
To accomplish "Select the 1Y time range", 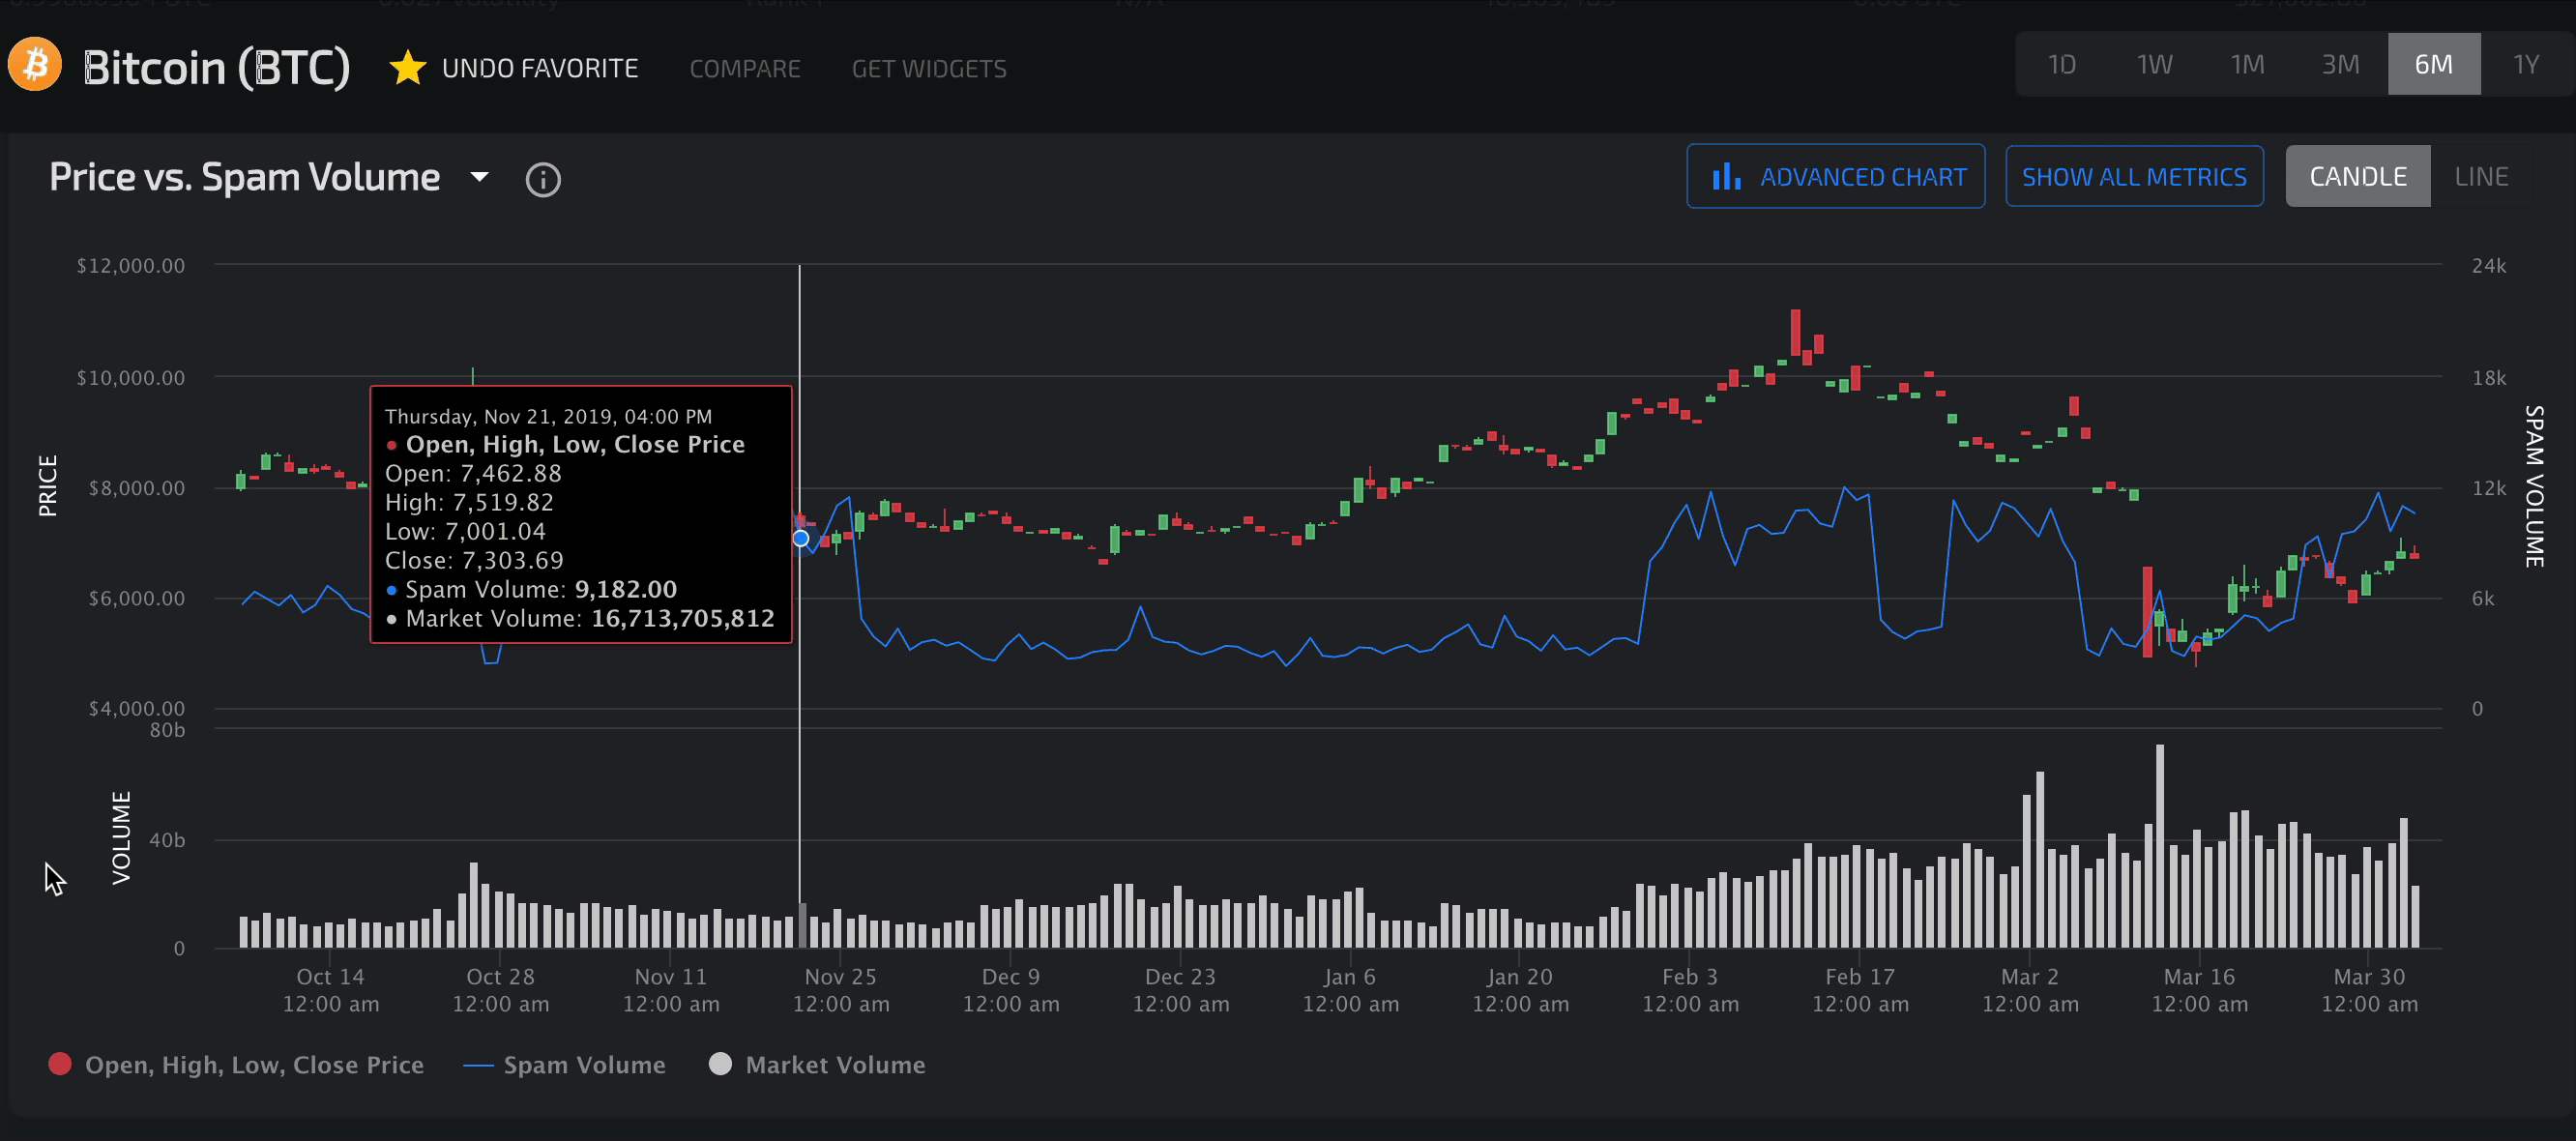I will pos(2527,64).
